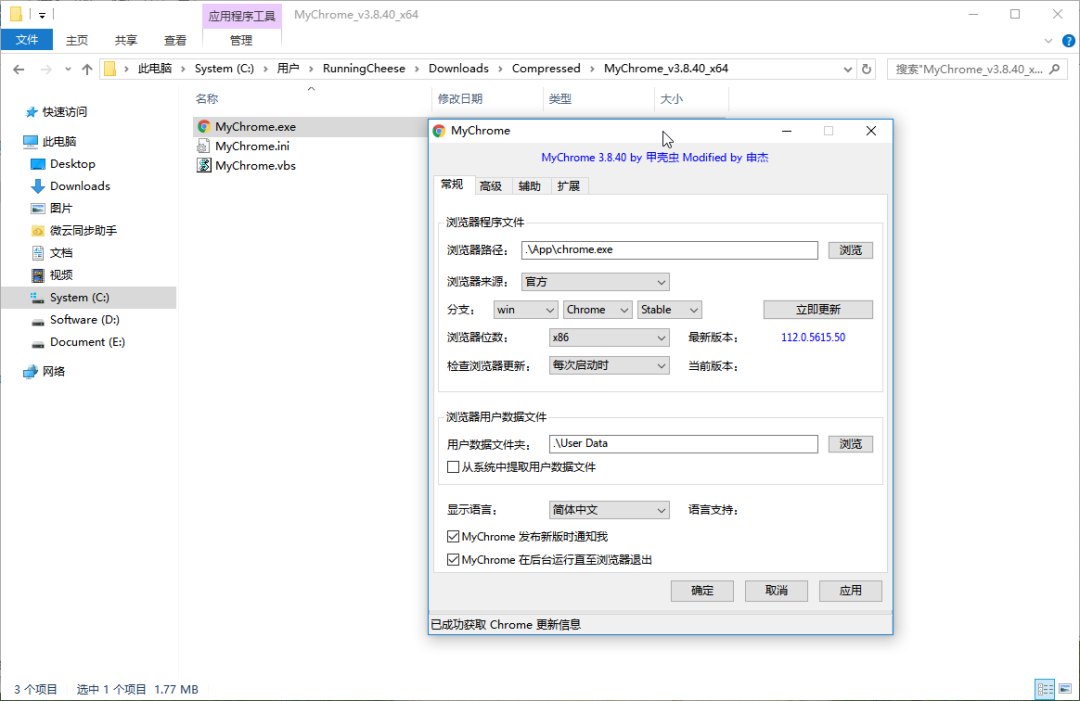This screenshot has height=701, width=1080.
Task: Open the win branch dropdown
Action: point(526,310)
